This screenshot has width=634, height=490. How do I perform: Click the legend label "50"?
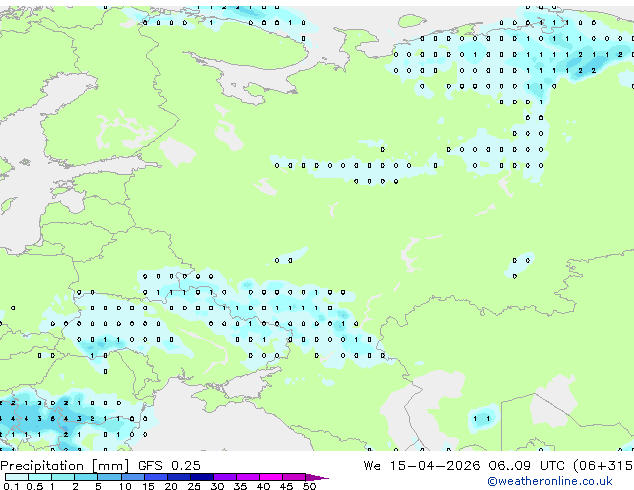click(x=309, y=486)
